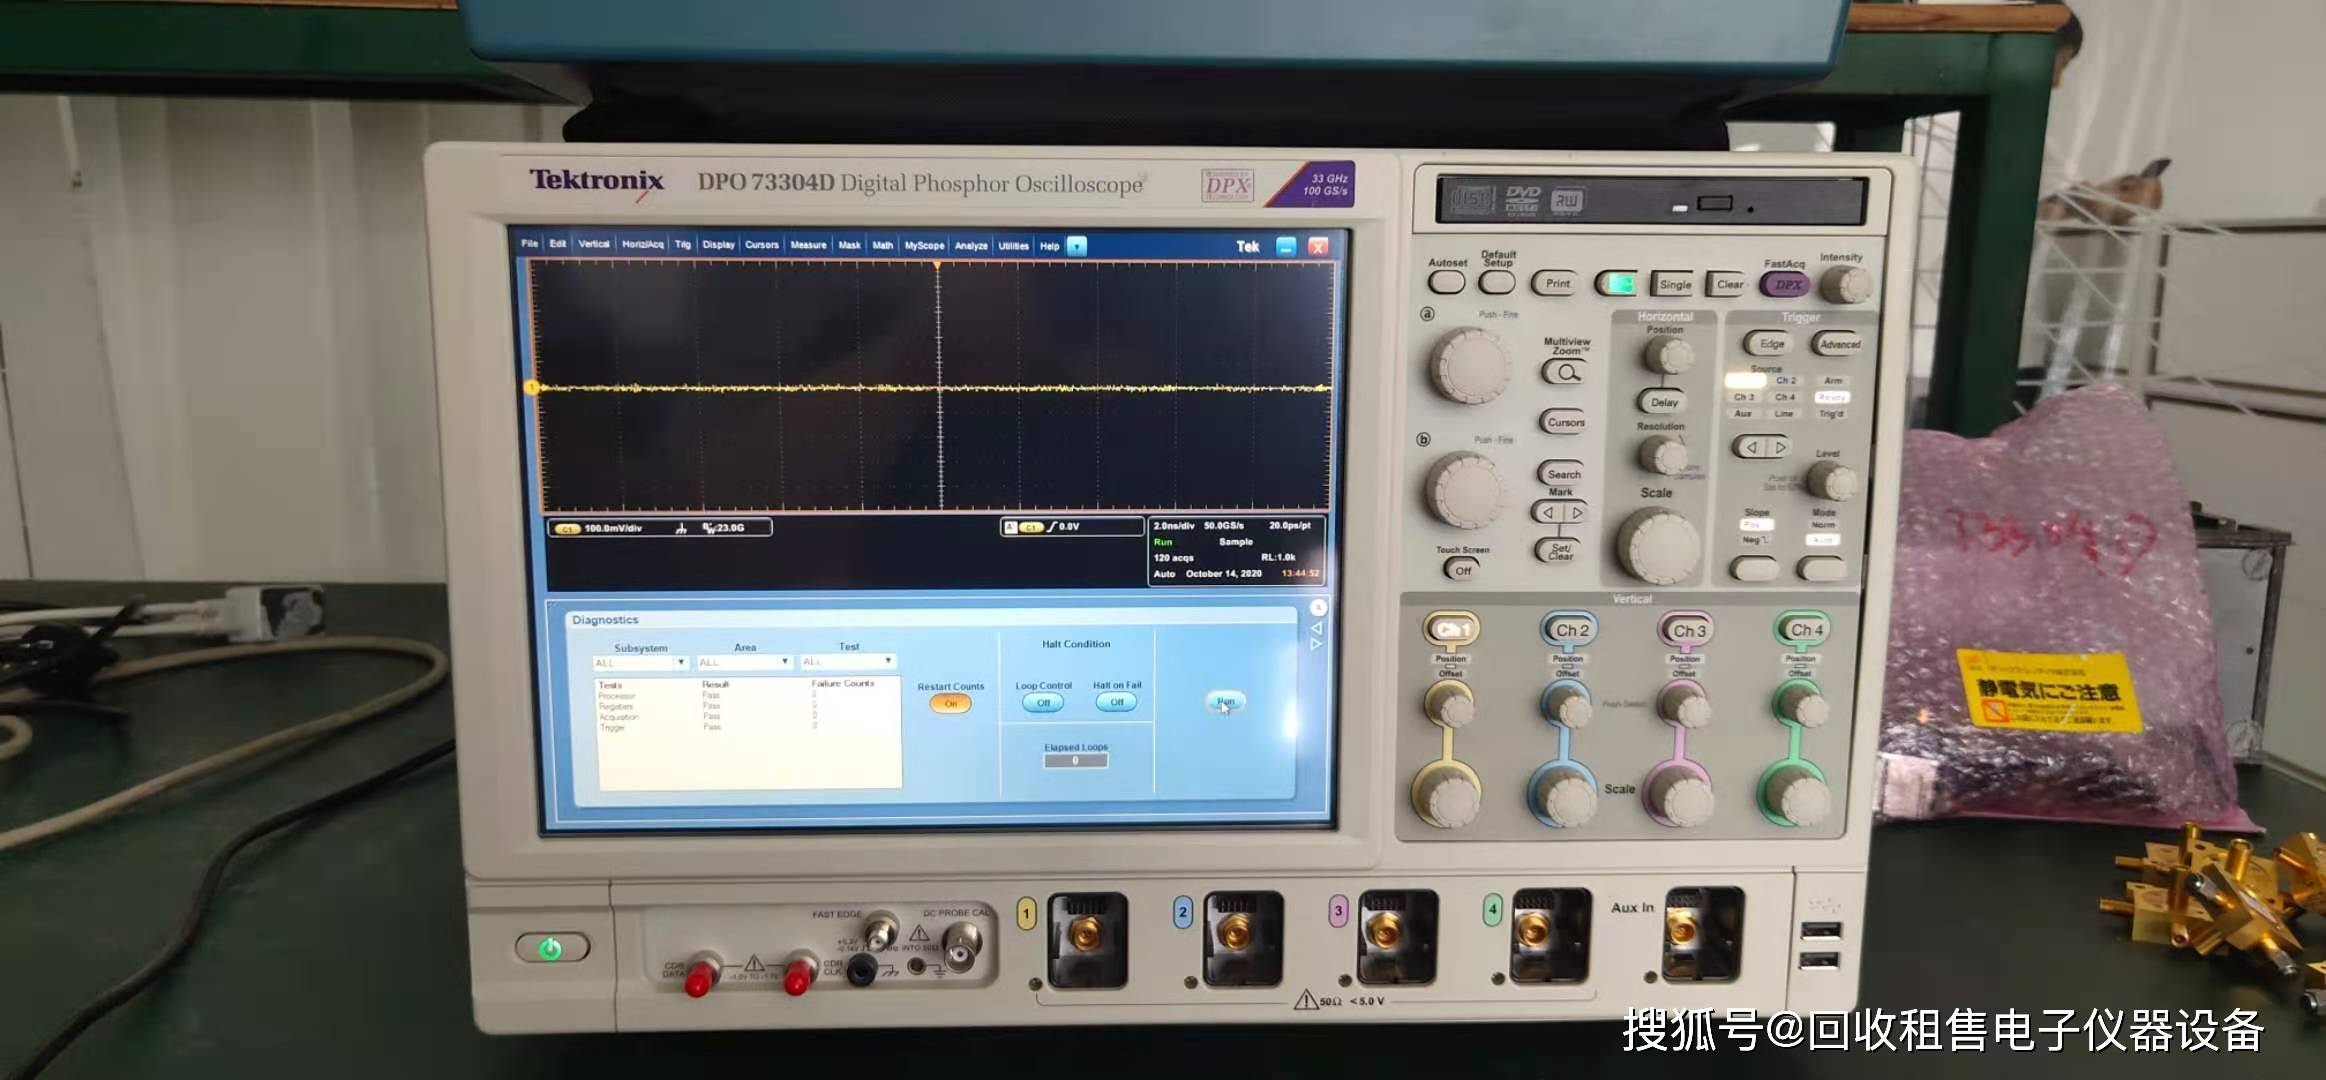Click the down arrow beside Diagnostics panel
Image resolution: width=2326 pixels, height=1080 pixels.
pyautogui.click(x=1317, y=645)
